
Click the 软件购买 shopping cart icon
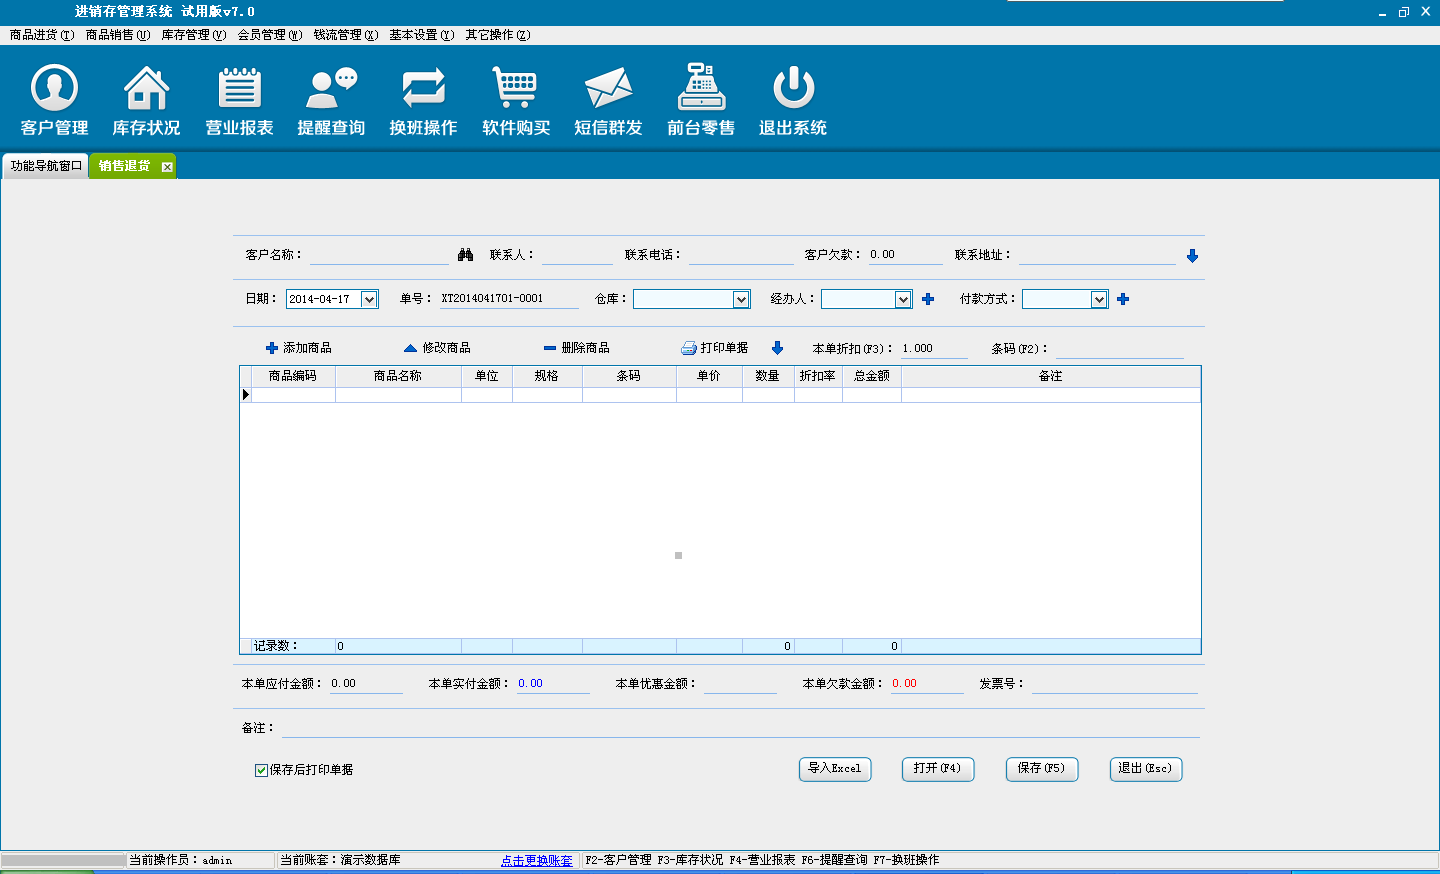tap(516, 89)
